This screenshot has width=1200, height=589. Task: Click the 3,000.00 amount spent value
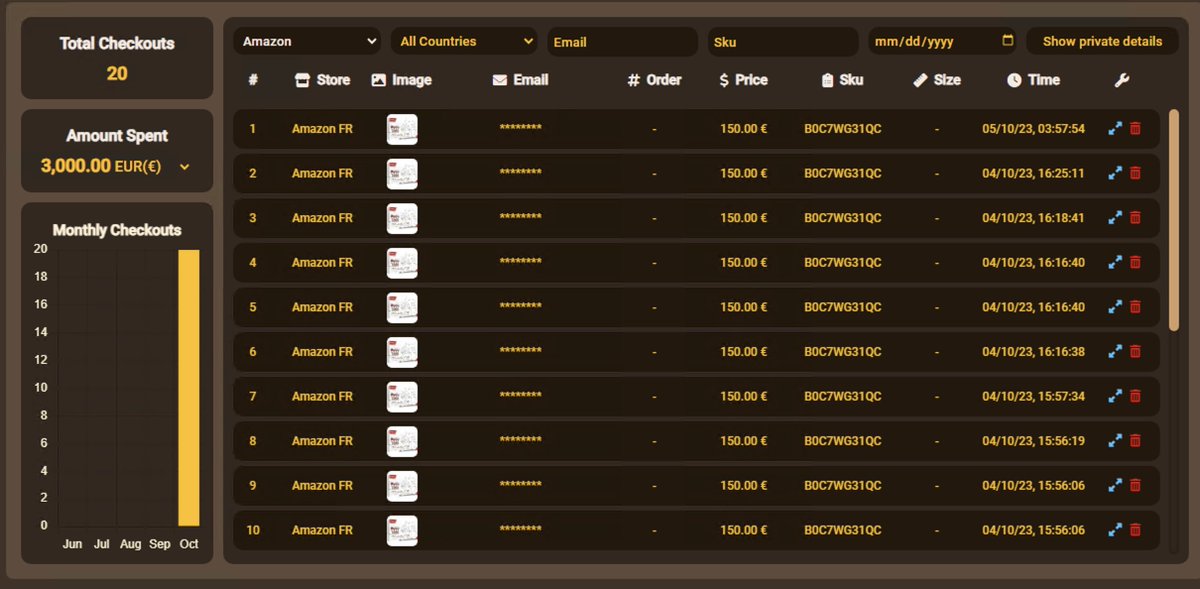point(76,166)
